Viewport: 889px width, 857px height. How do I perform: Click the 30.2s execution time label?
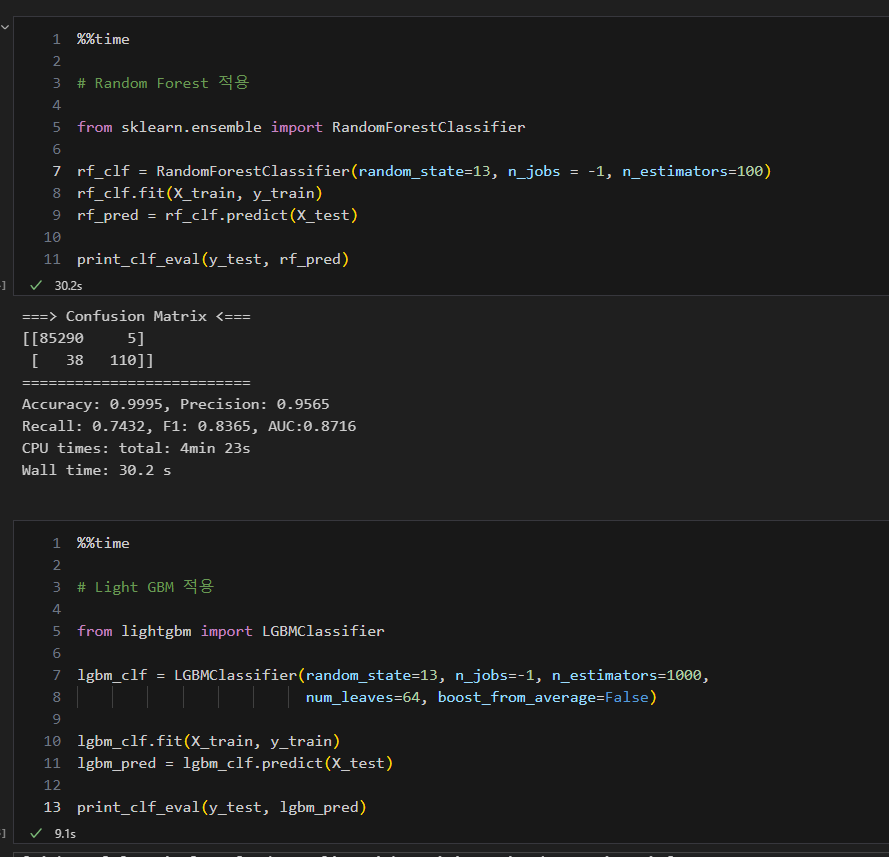(x=68, y=286)
